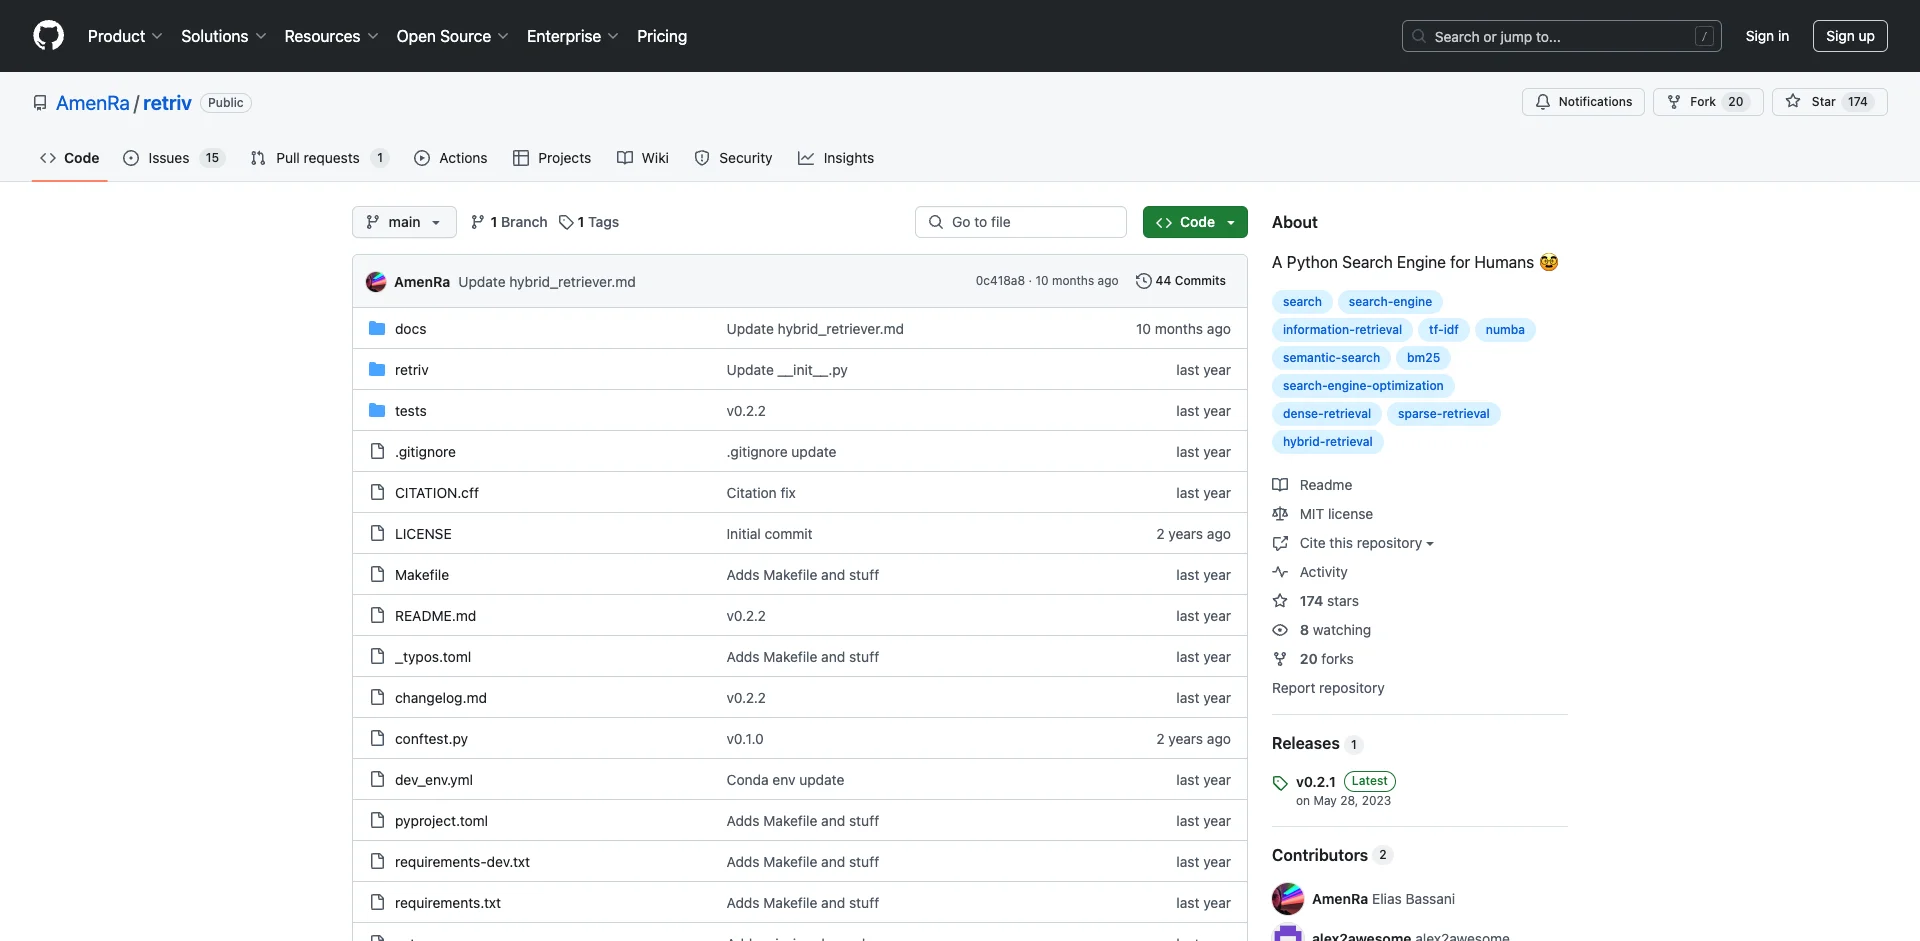Click the numba topic tag
Screen dimensions: 1920x941
[1505, 330]
